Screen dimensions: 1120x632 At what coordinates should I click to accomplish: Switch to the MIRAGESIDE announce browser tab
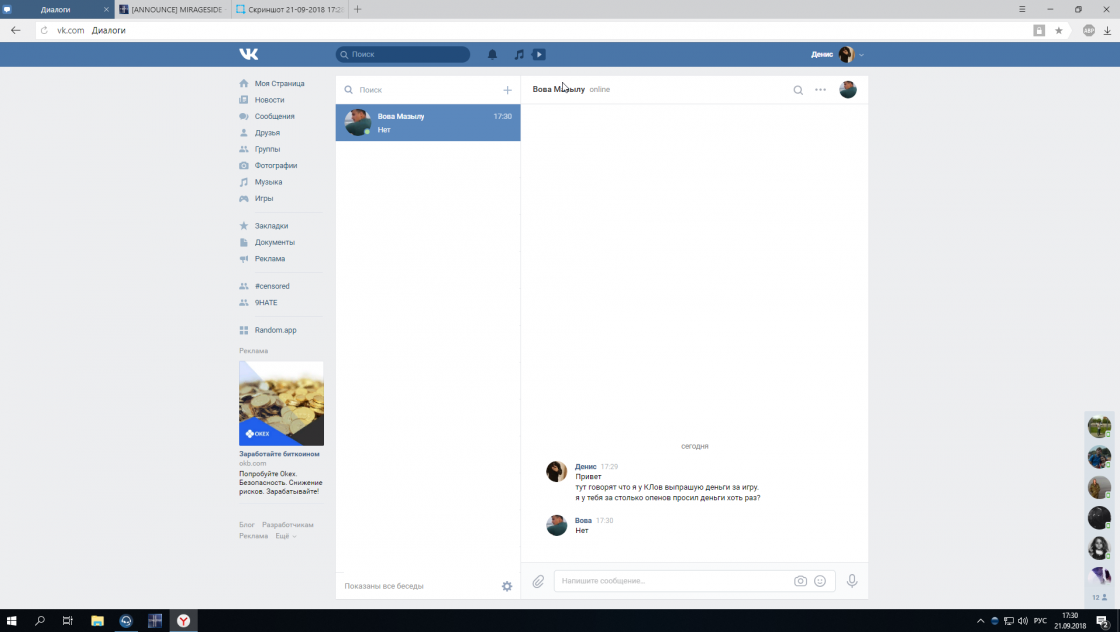[170, 9]
